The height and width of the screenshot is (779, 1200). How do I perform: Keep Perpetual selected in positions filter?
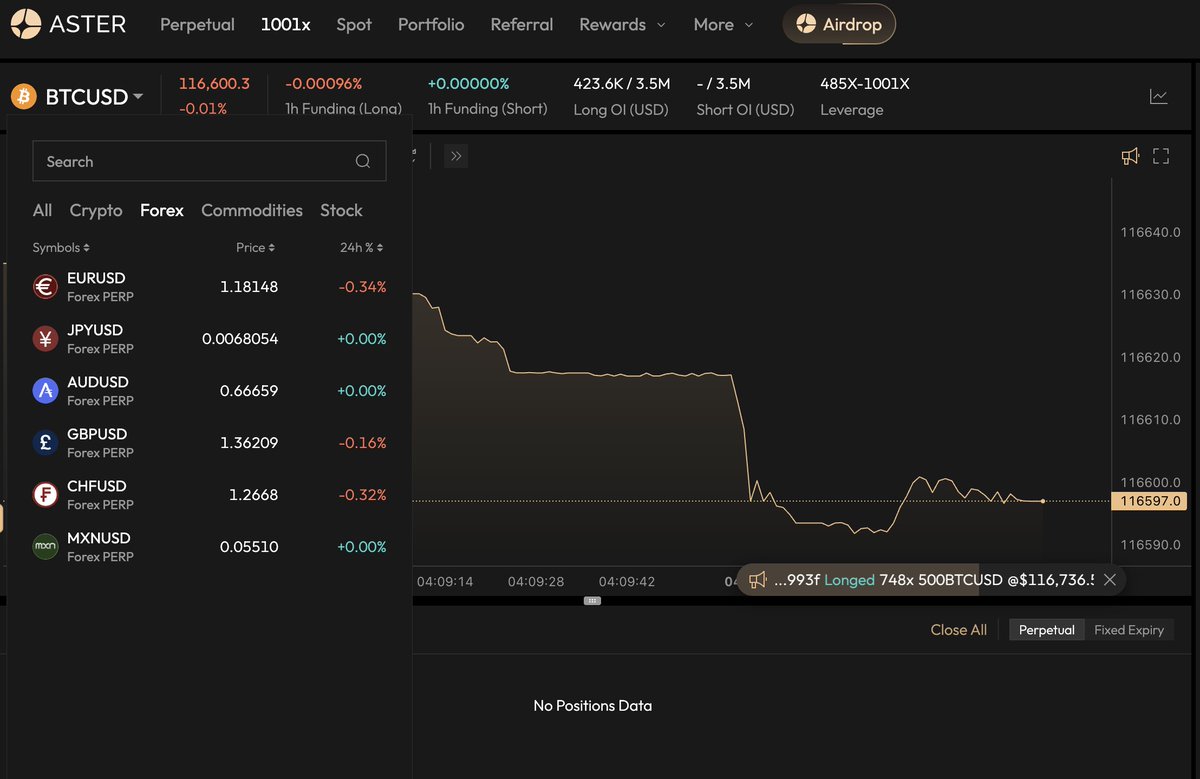tap(1046, 629)
